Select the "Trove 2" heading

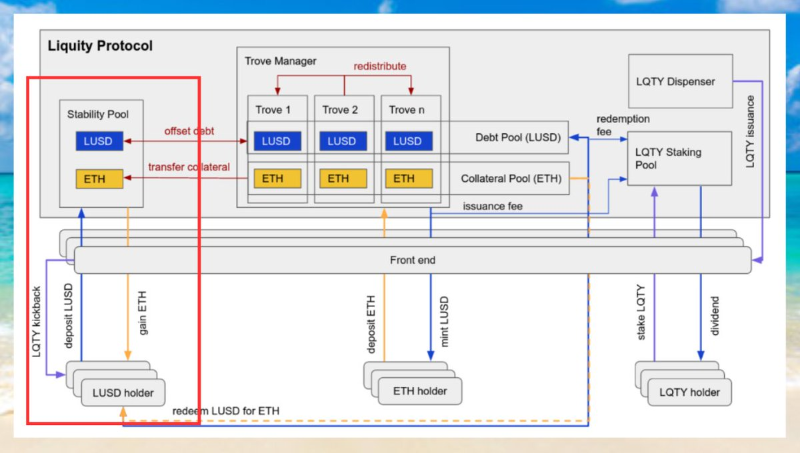(x=340, y=110)
